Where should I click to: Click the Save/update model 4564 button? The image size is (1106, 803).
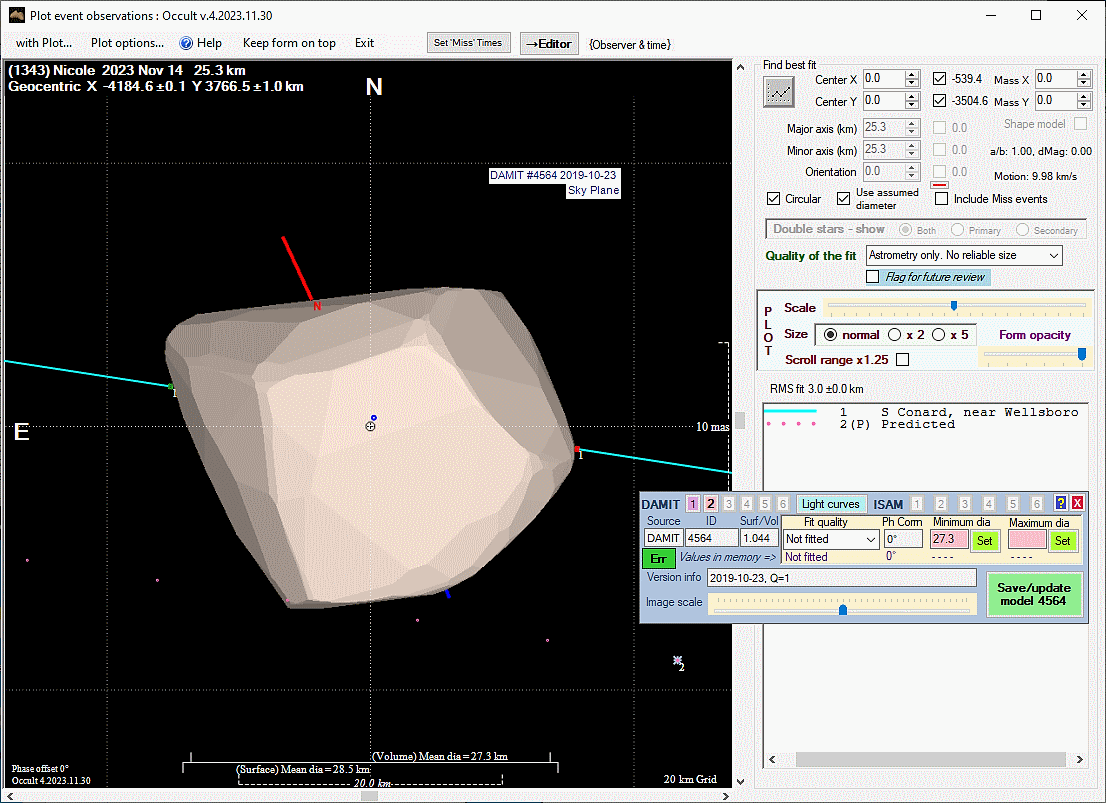pyautogui.click(x=1034, y=594)
